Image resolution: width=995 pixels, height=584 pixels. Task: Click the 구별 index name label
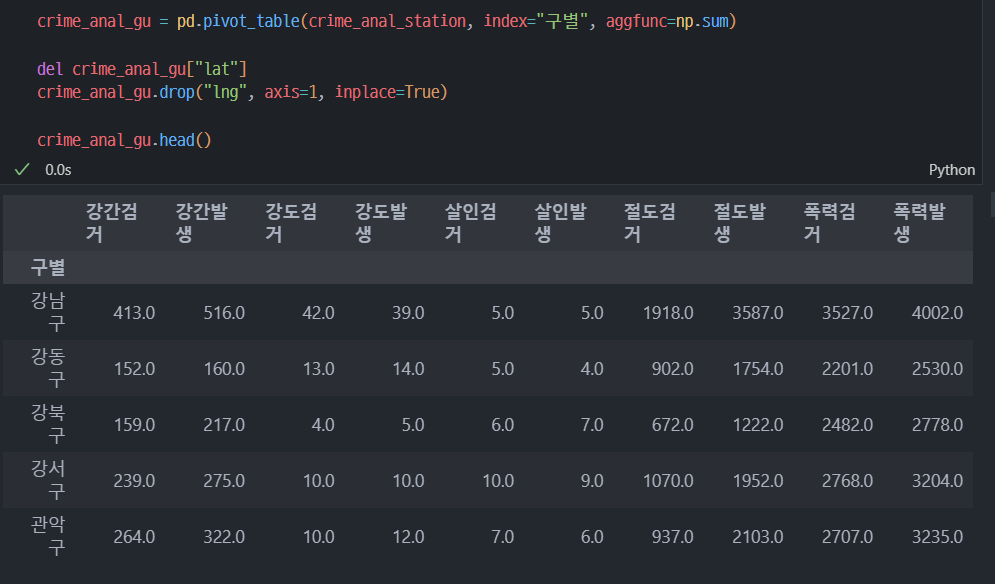(48, 268)
